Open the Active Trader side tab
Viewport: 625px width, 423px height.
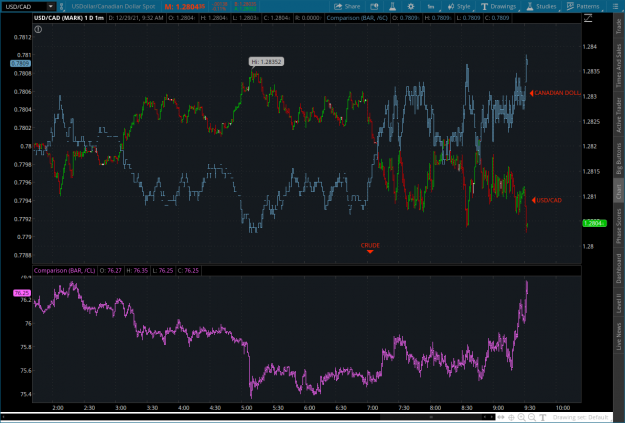(x=619, y=115)
